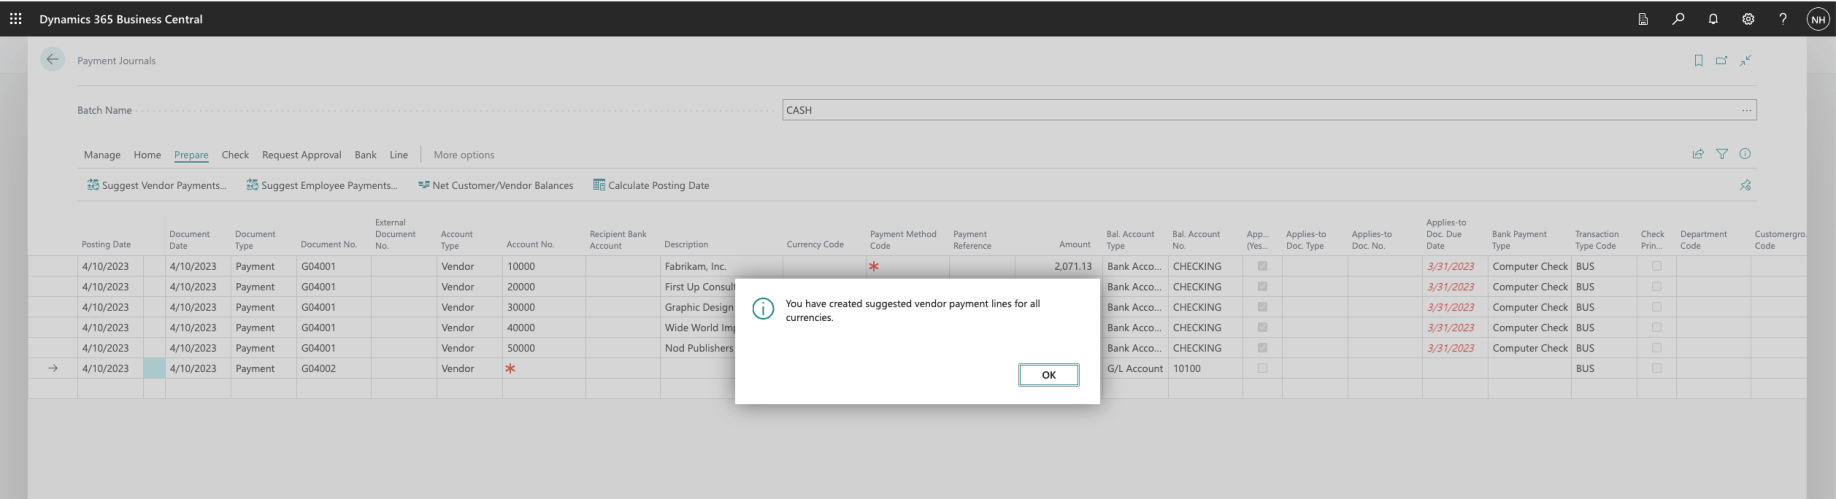
Task: Open the help question mark icon
Action: [1782, 19]
